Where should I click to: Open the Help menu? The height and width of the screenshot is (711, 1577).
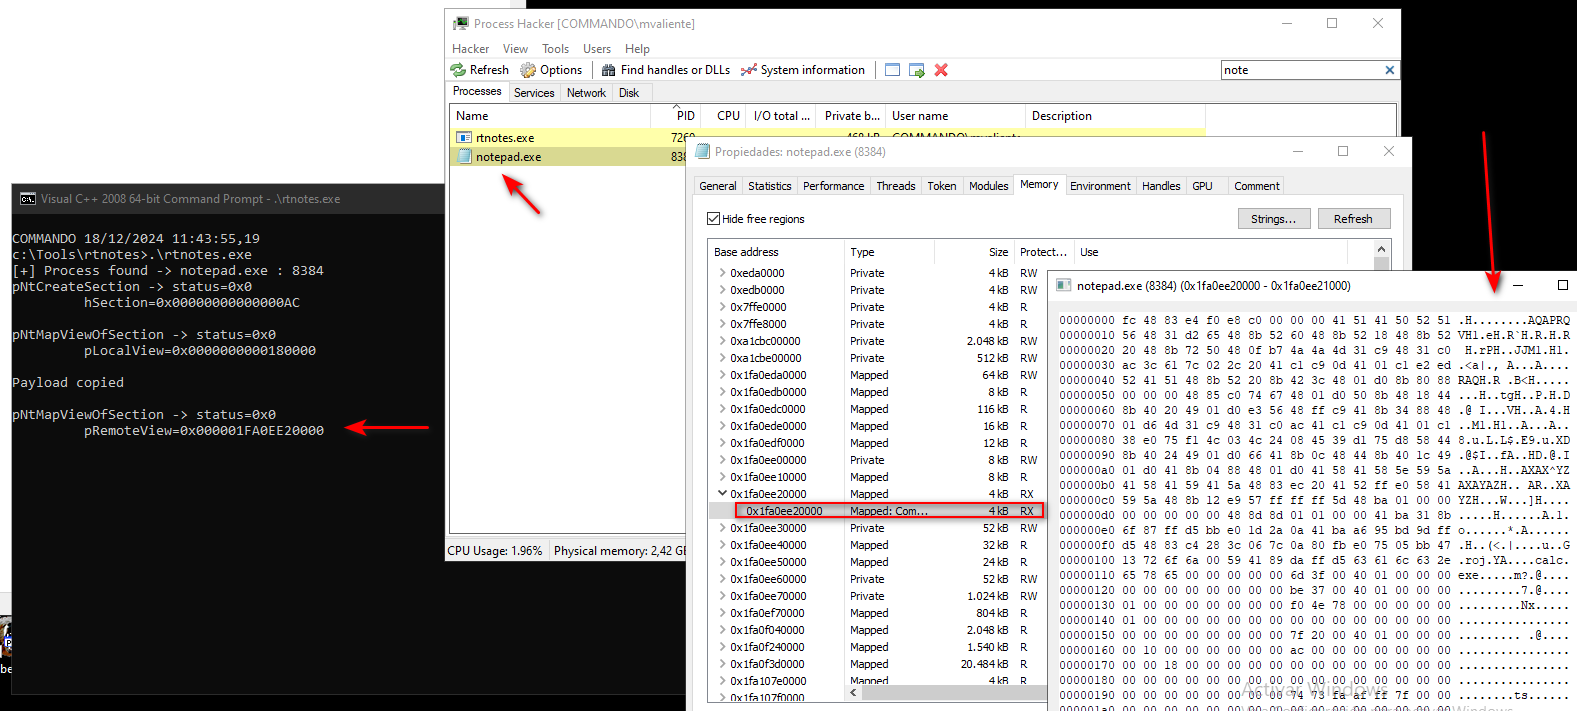point(637,49)
